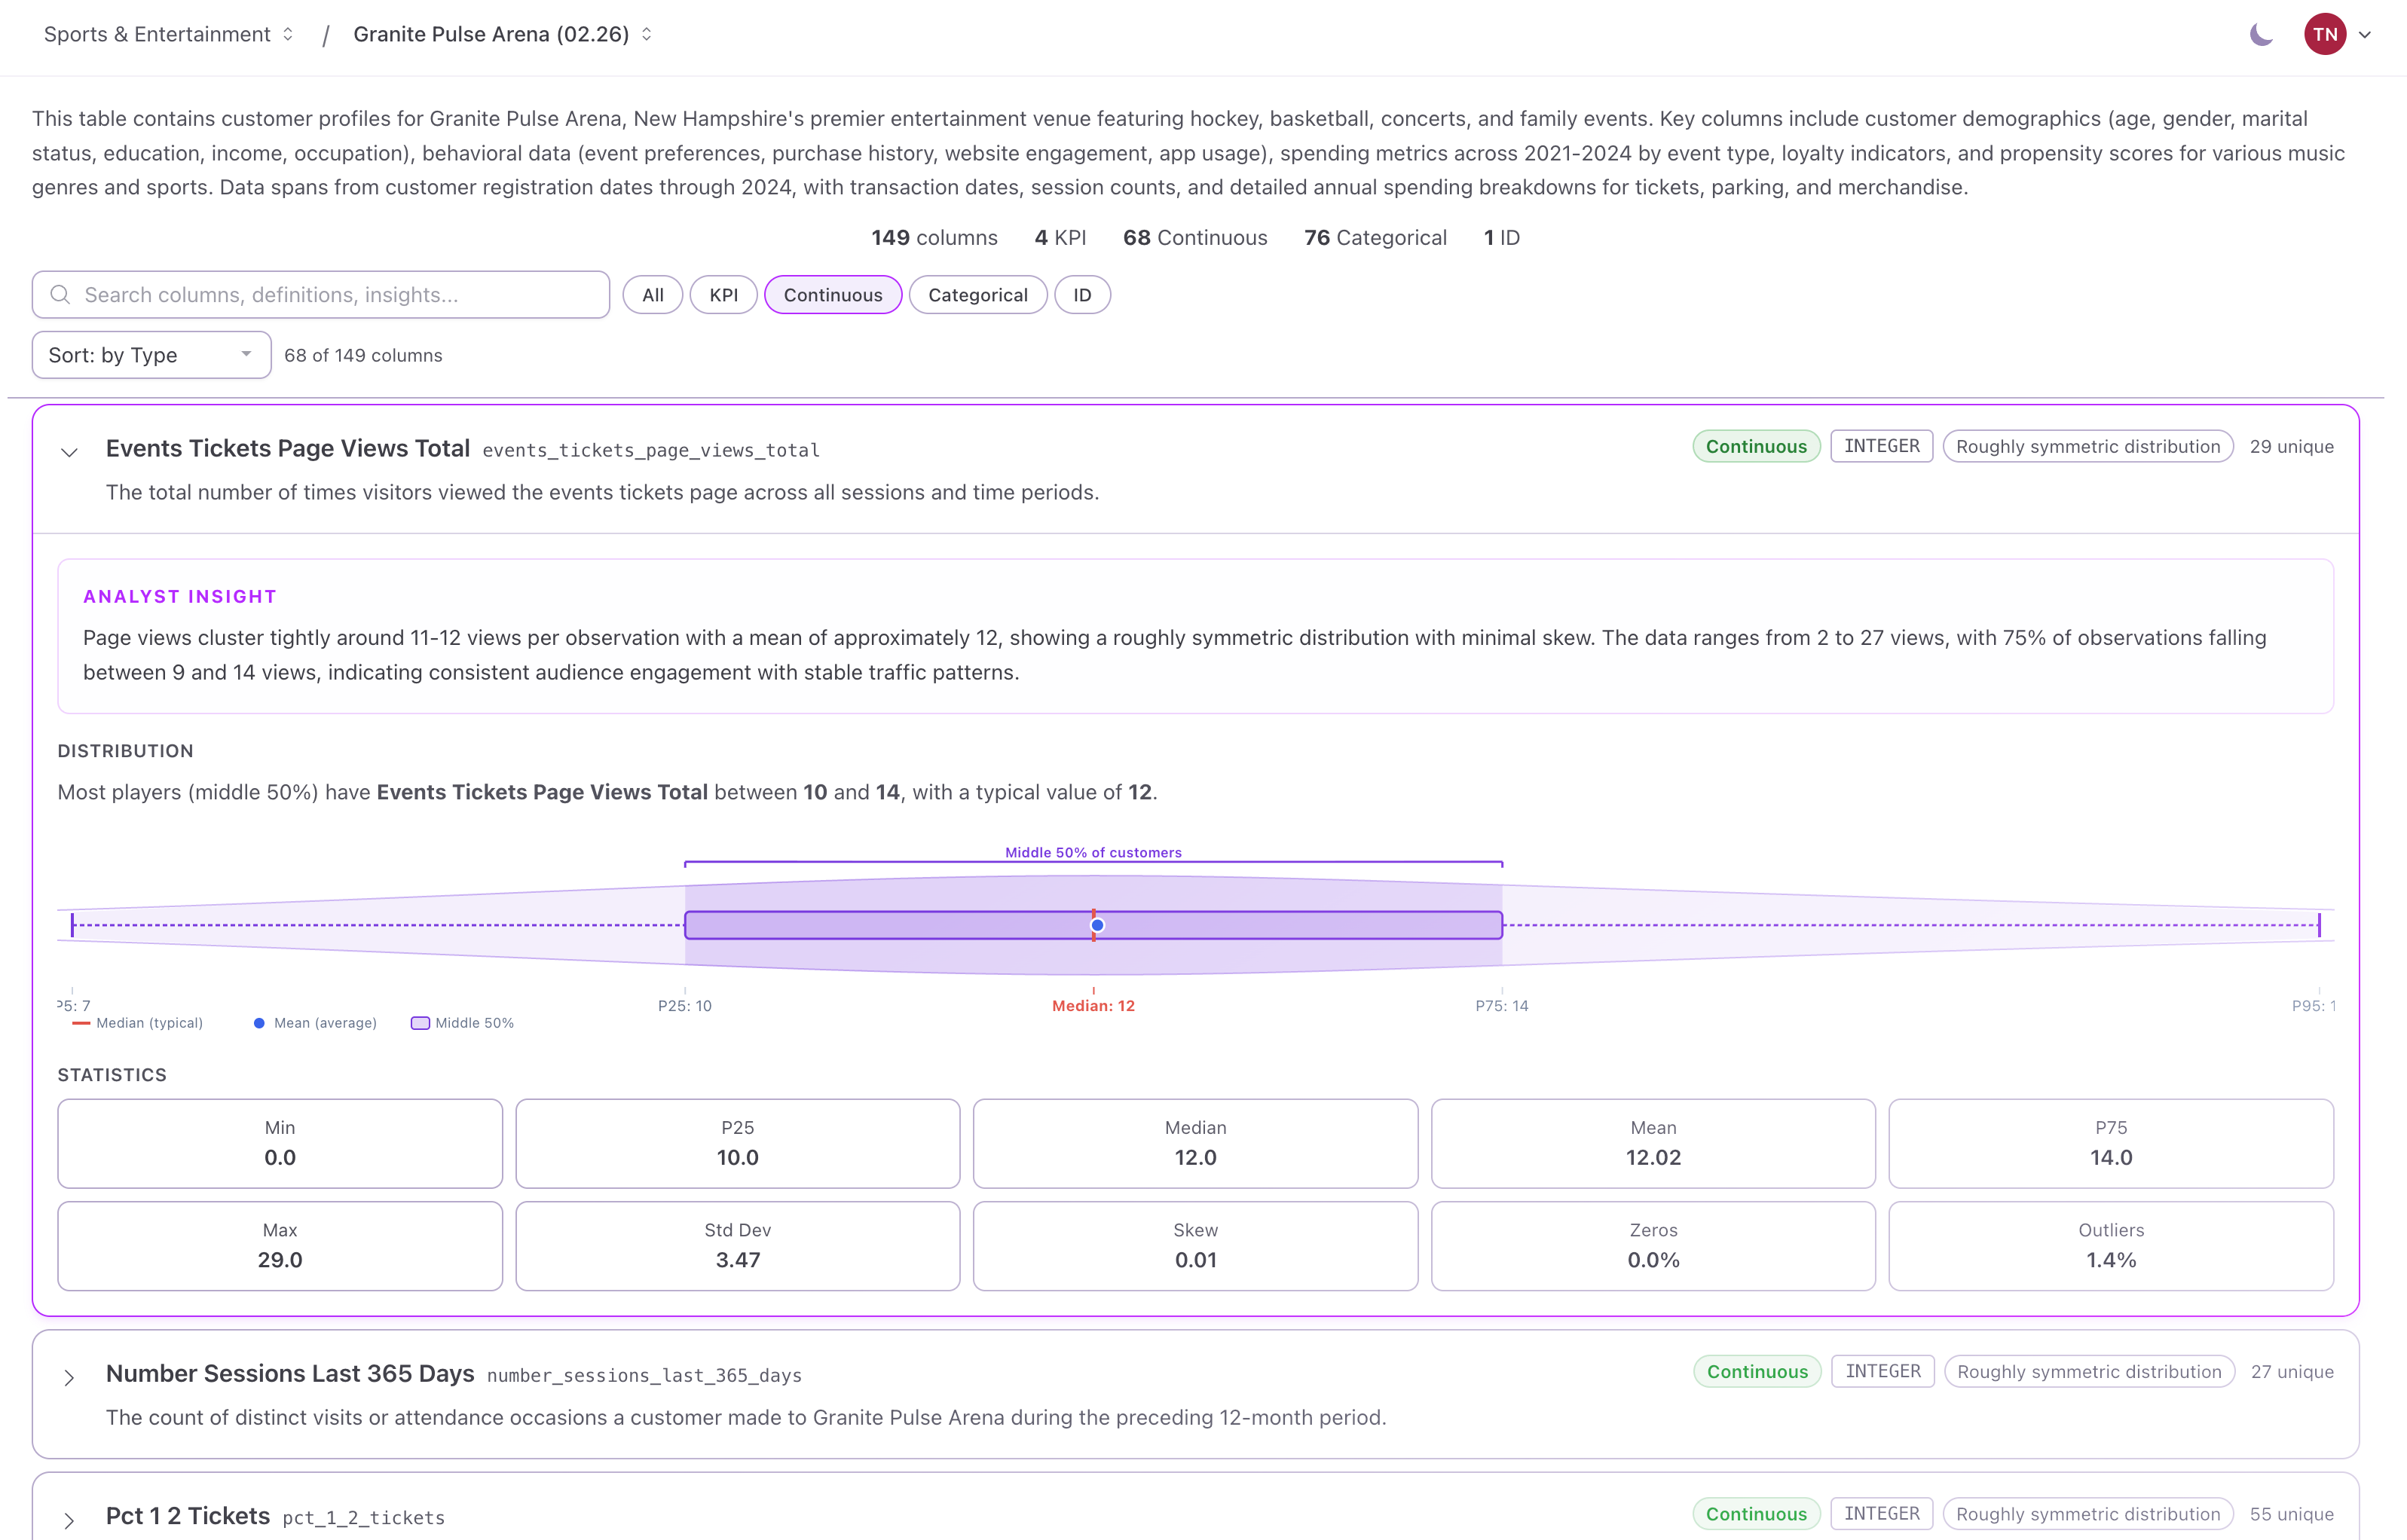The image size is (2407, 1540).
Task: Click INTEGER badge on Number Sessions row
Action: coord(1882,1371)
